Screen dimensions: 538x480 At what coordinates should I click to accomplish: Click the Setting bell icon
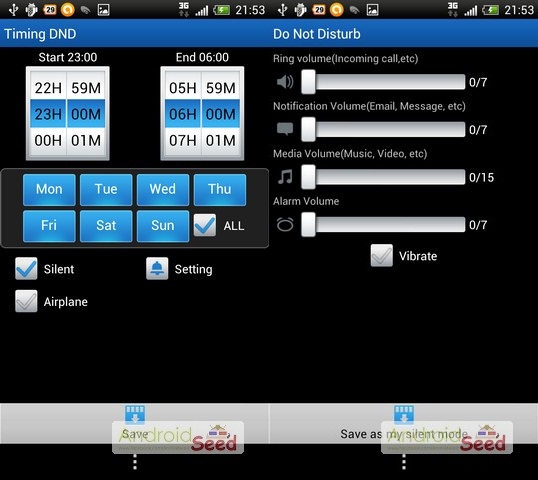coord(157,268)
